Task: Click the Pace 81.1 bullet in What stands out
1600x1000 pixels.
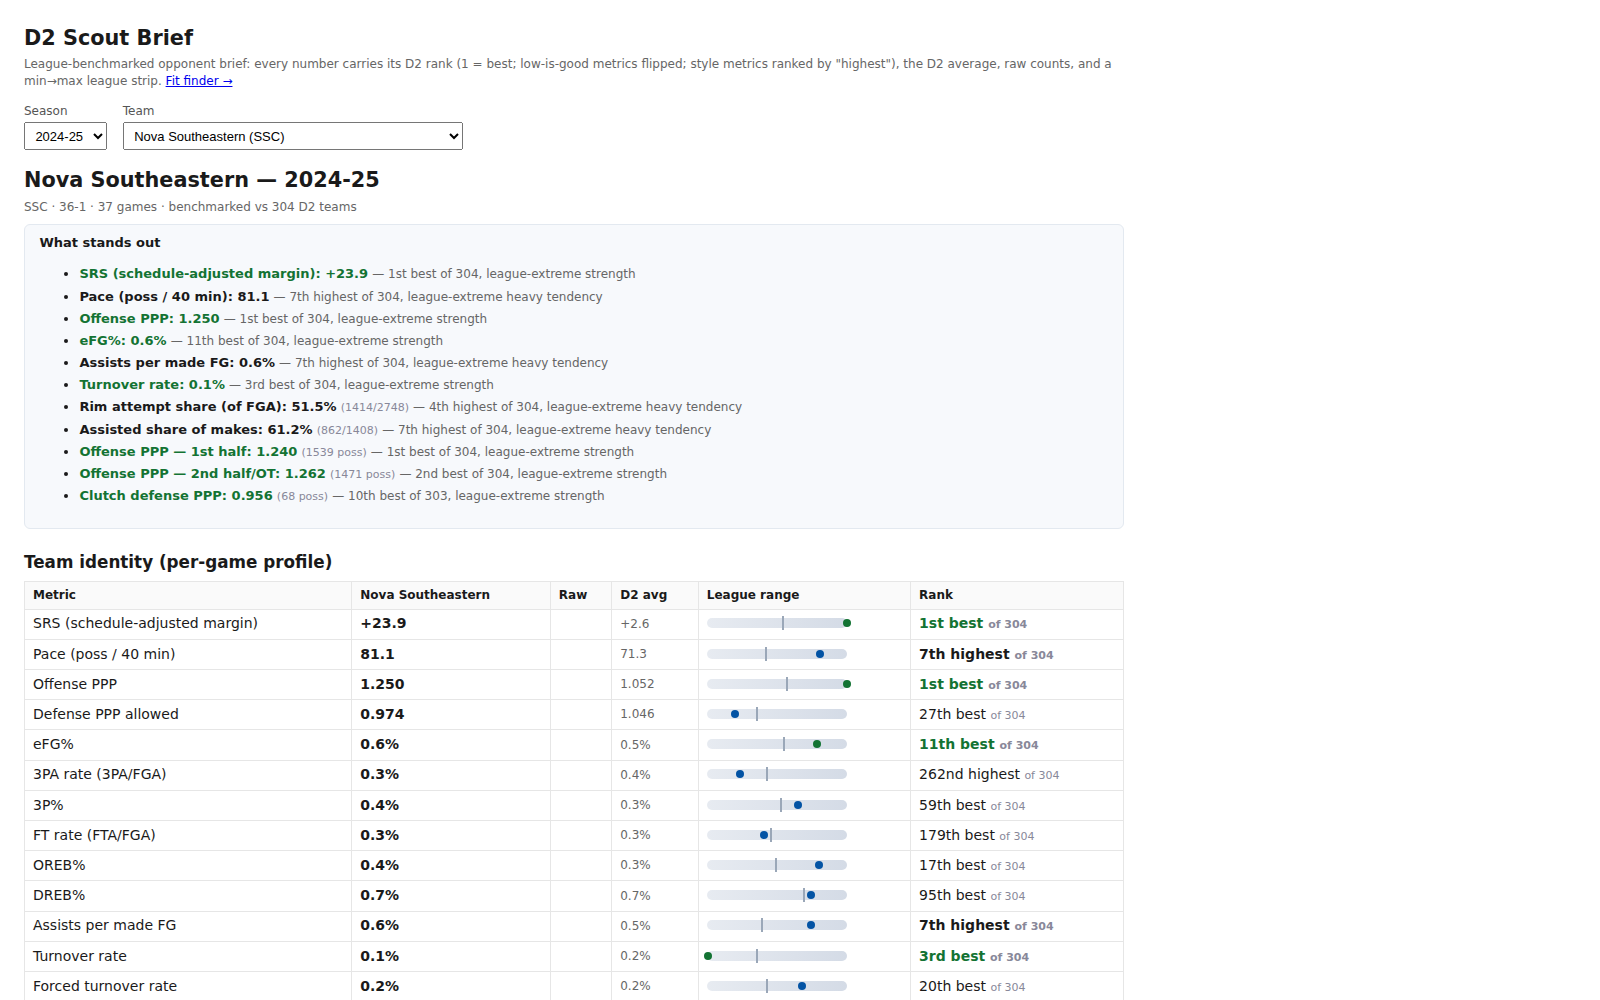Action: (341, 297)
